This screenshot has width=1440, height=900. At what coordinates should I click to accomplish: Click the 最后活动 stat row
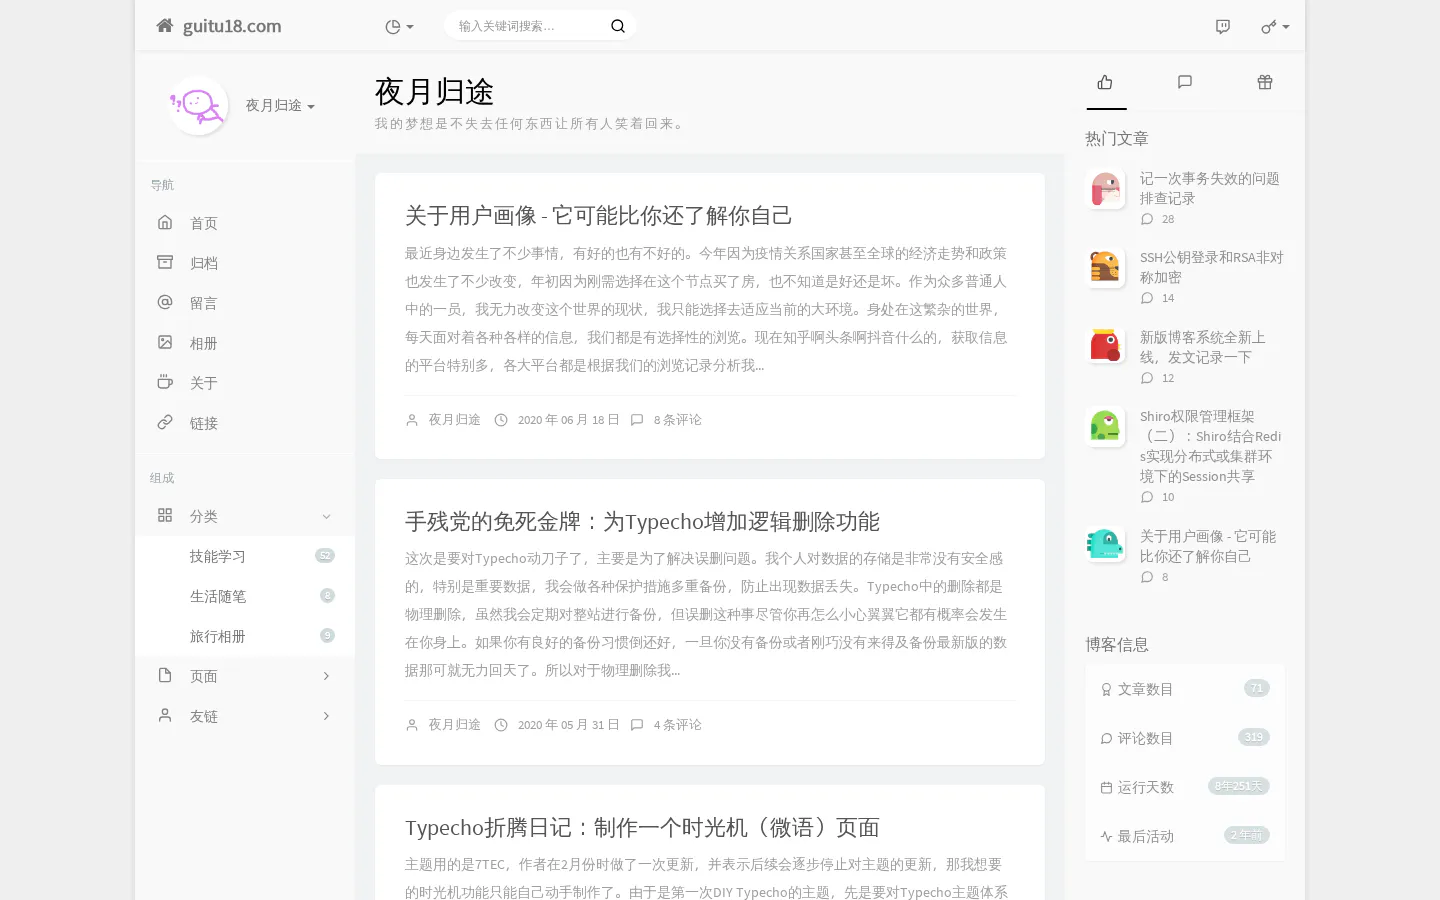pyautogui.click(x=1185, y=836)
